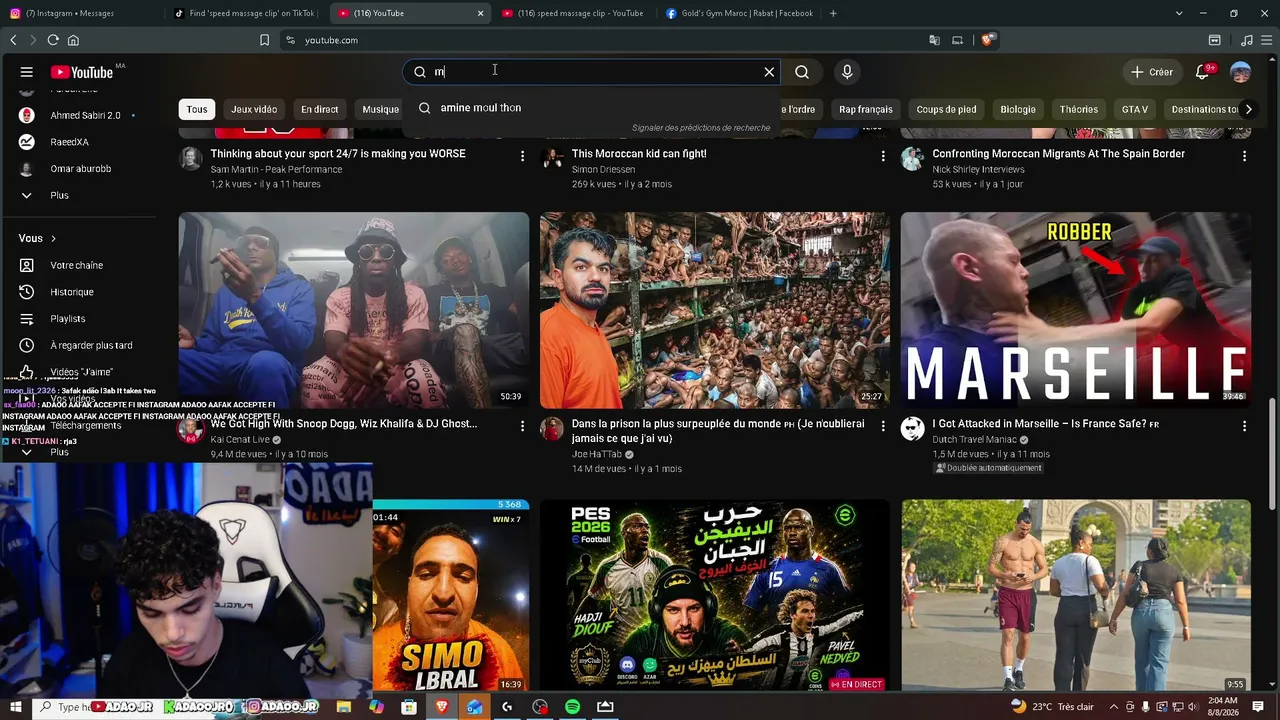Select the Tous filter chip

point(197,109)
